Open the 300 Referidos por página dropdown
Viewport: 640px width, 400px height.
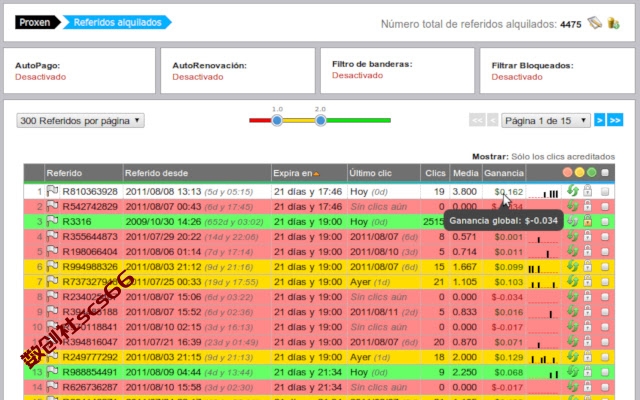click(x=80, y=120)
